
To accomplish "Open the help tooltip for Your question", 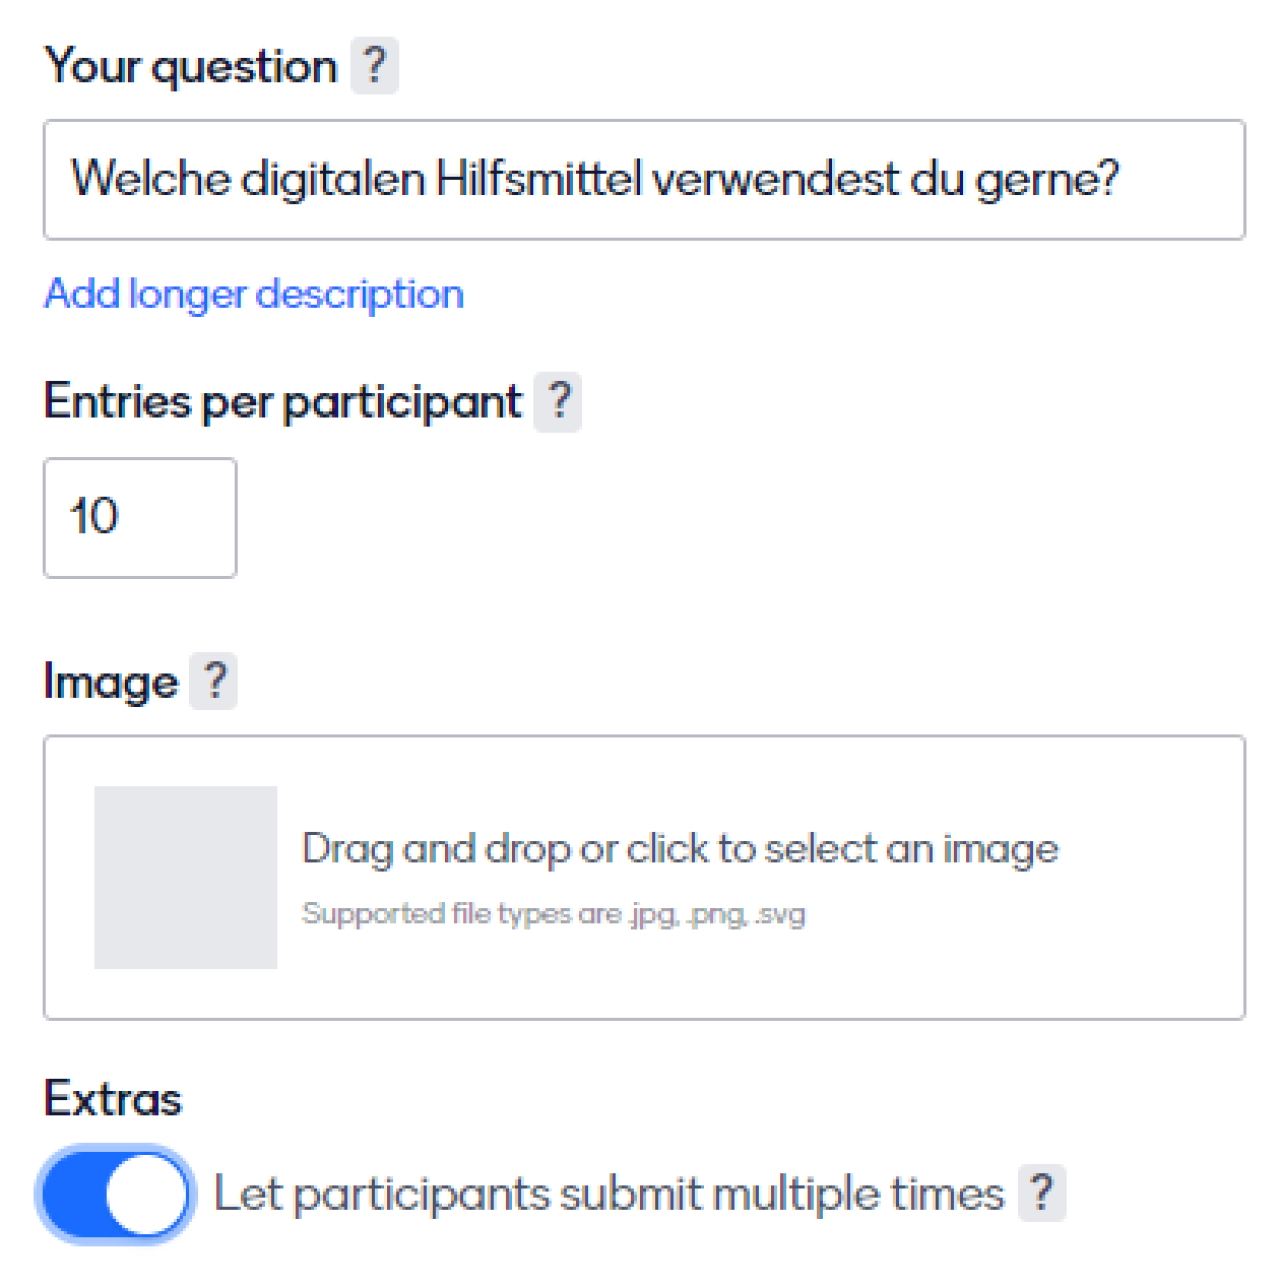I will click(x=374, y=66).
